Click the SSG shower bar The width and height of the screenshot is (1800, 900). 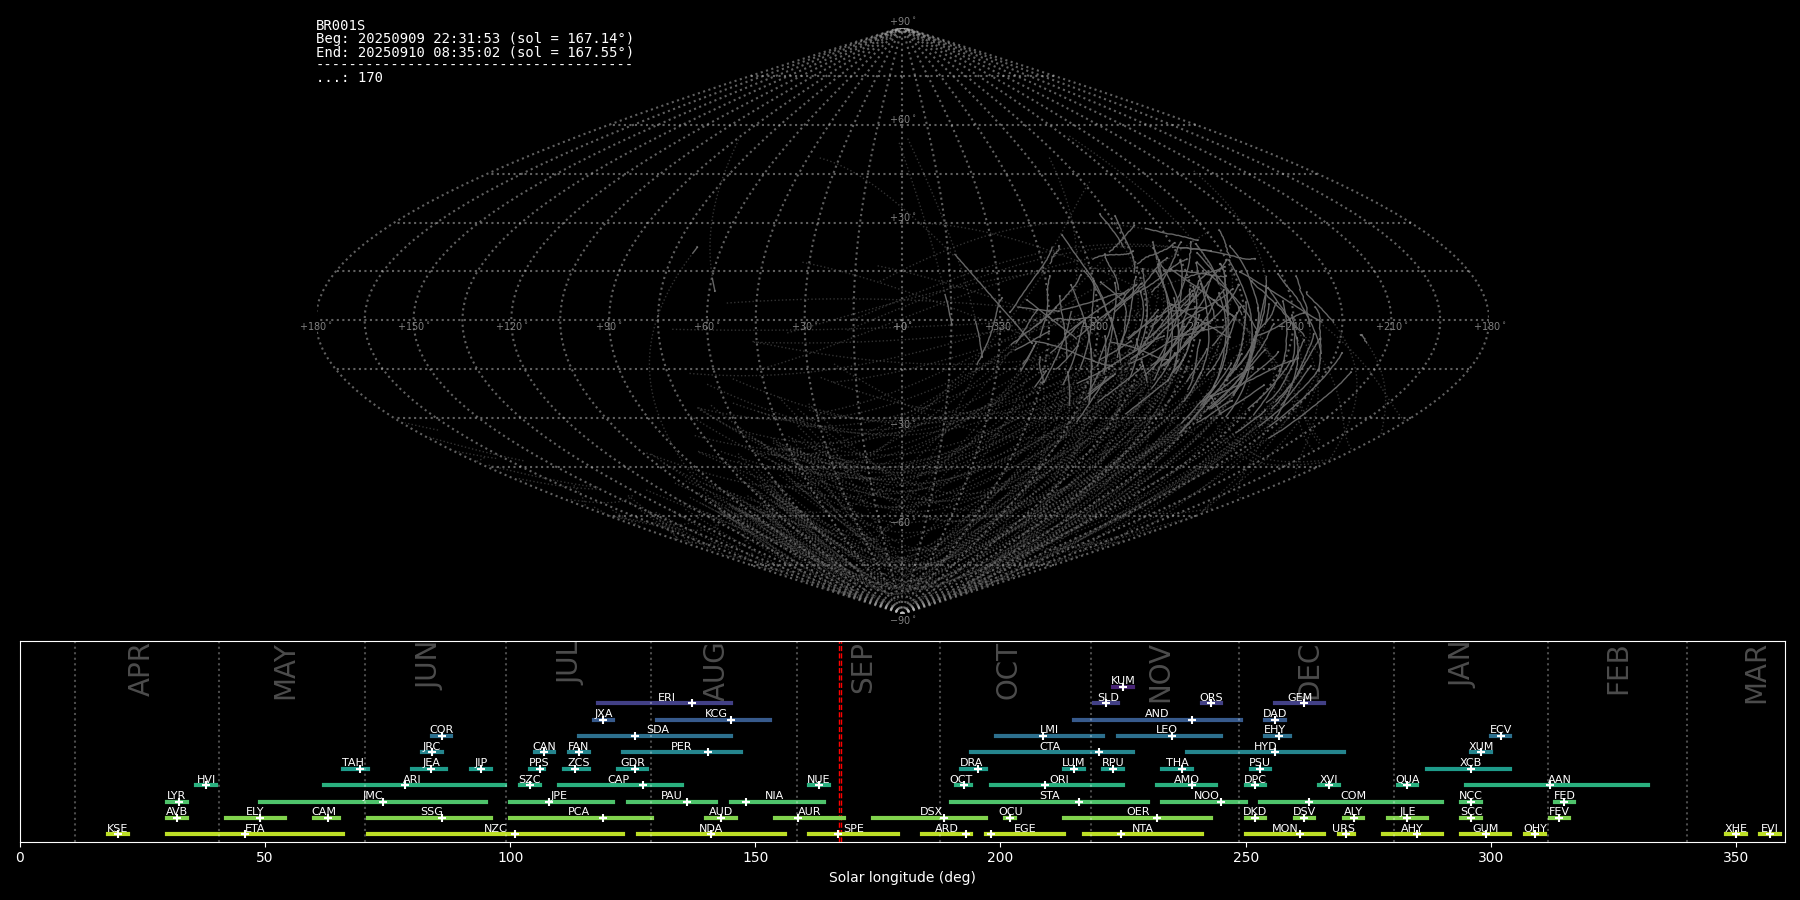pyautogui.click(x=429, y=818)
